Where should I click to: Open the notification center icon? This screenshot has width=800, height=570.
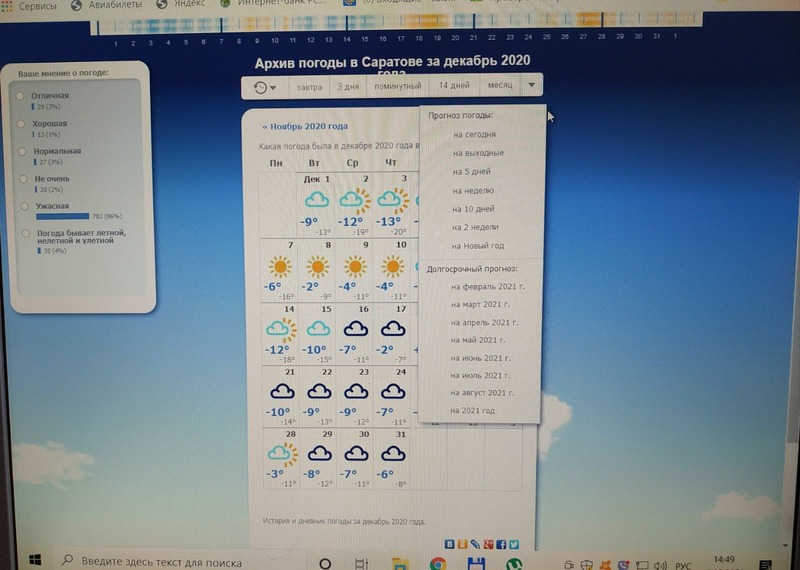click(x=765, y=564)
